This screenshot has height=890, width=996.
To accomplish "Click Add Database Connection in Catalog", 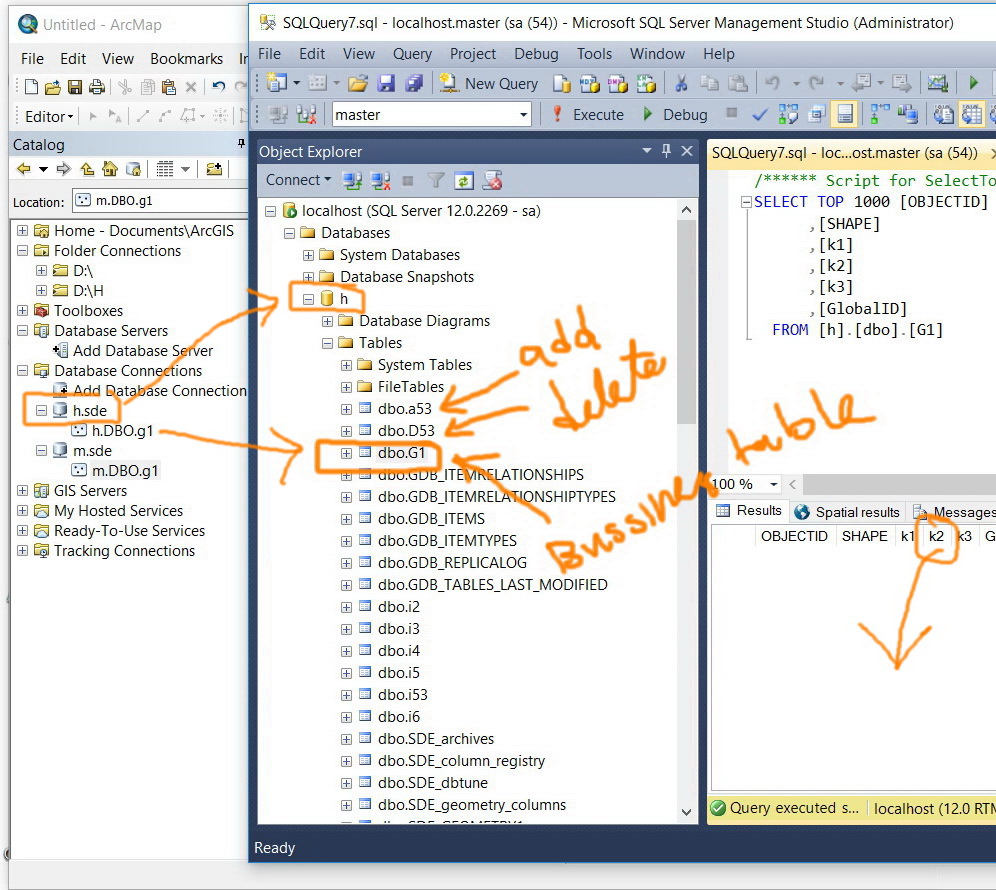I will coord(159,391).
